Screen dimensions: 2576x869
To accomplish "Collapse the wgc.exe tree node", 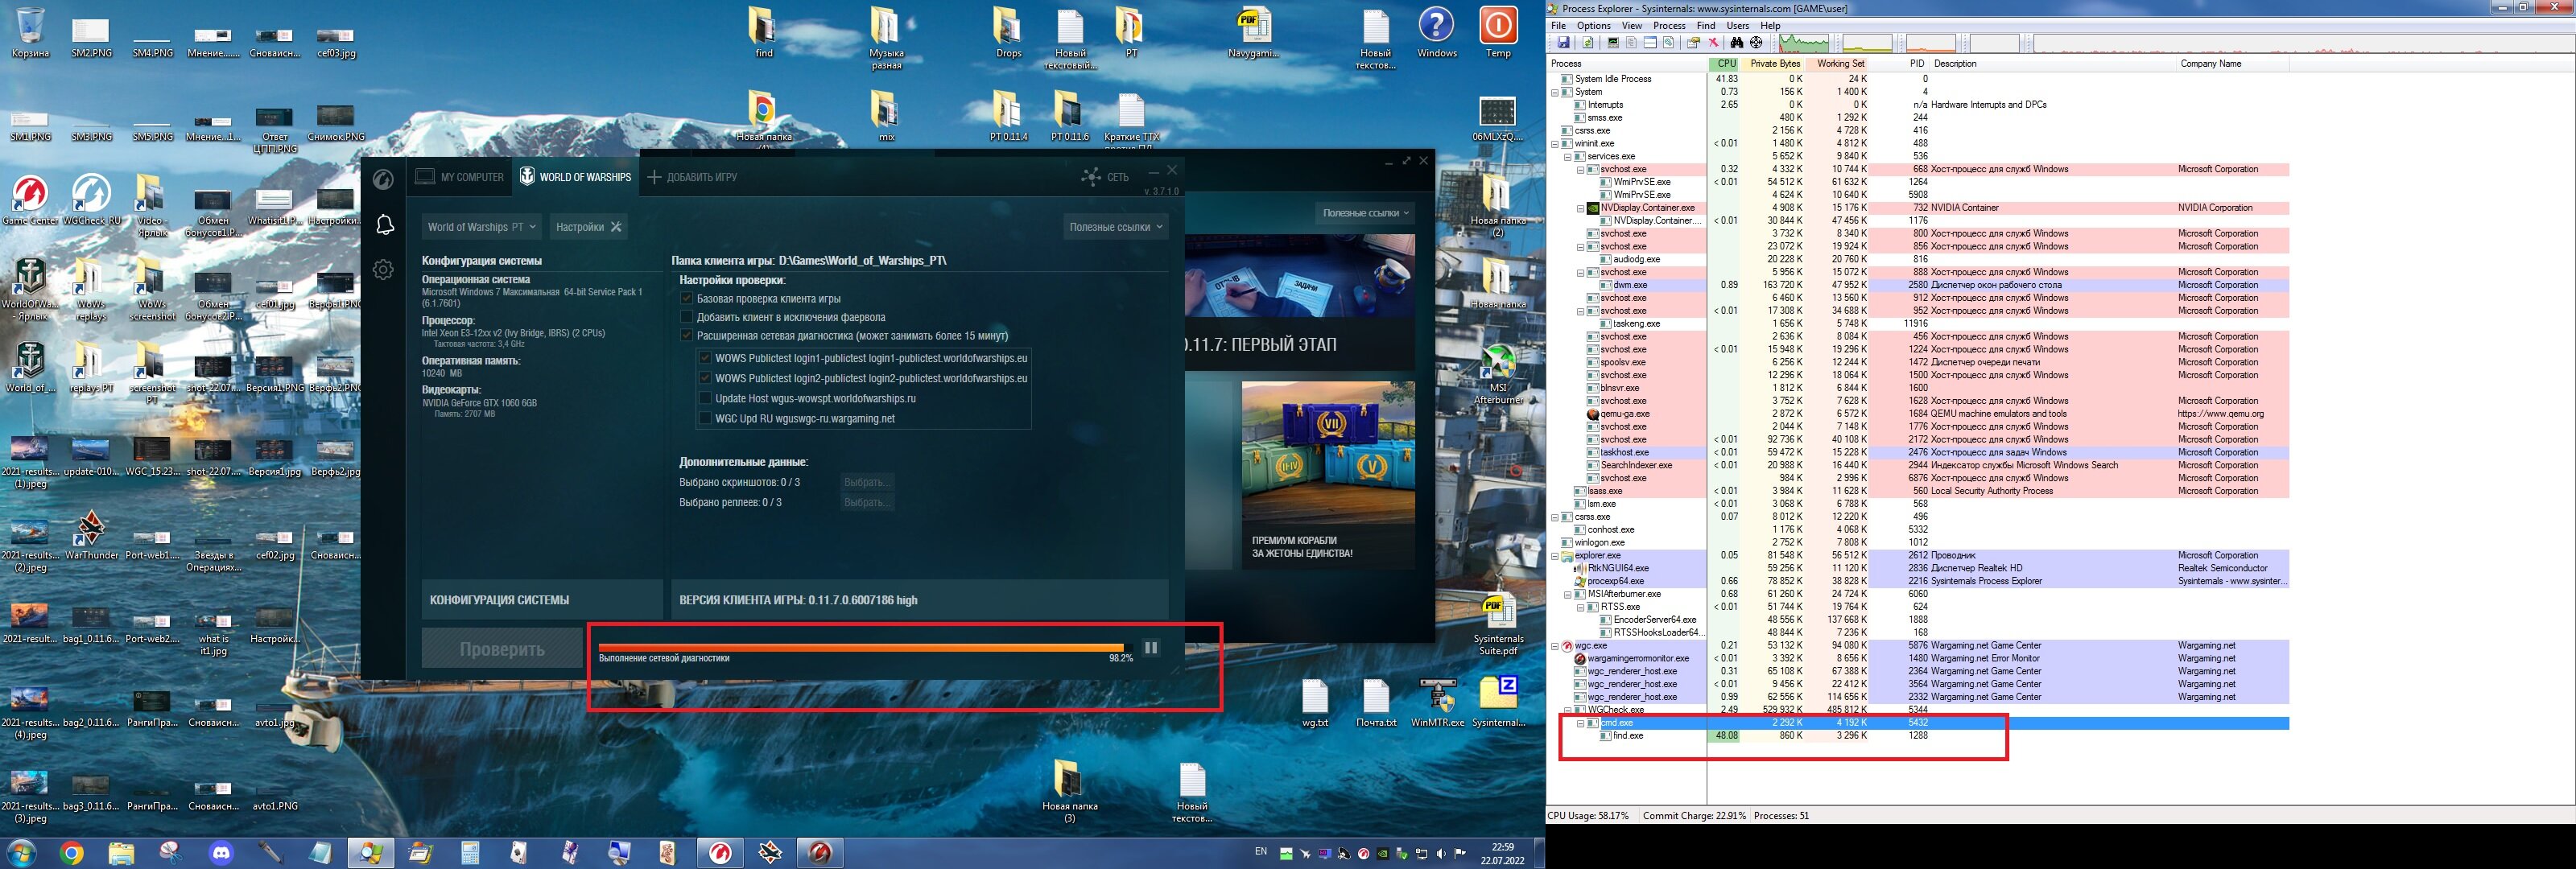I will tap(1555, 646).
